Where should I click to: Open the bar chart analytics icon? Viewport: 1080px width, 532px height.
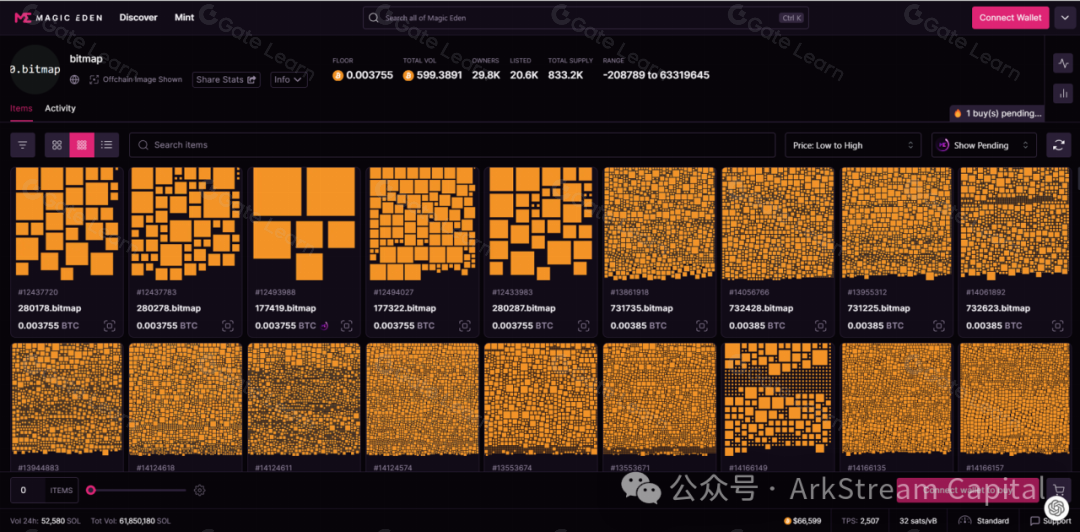click(x=1062, y=93)
